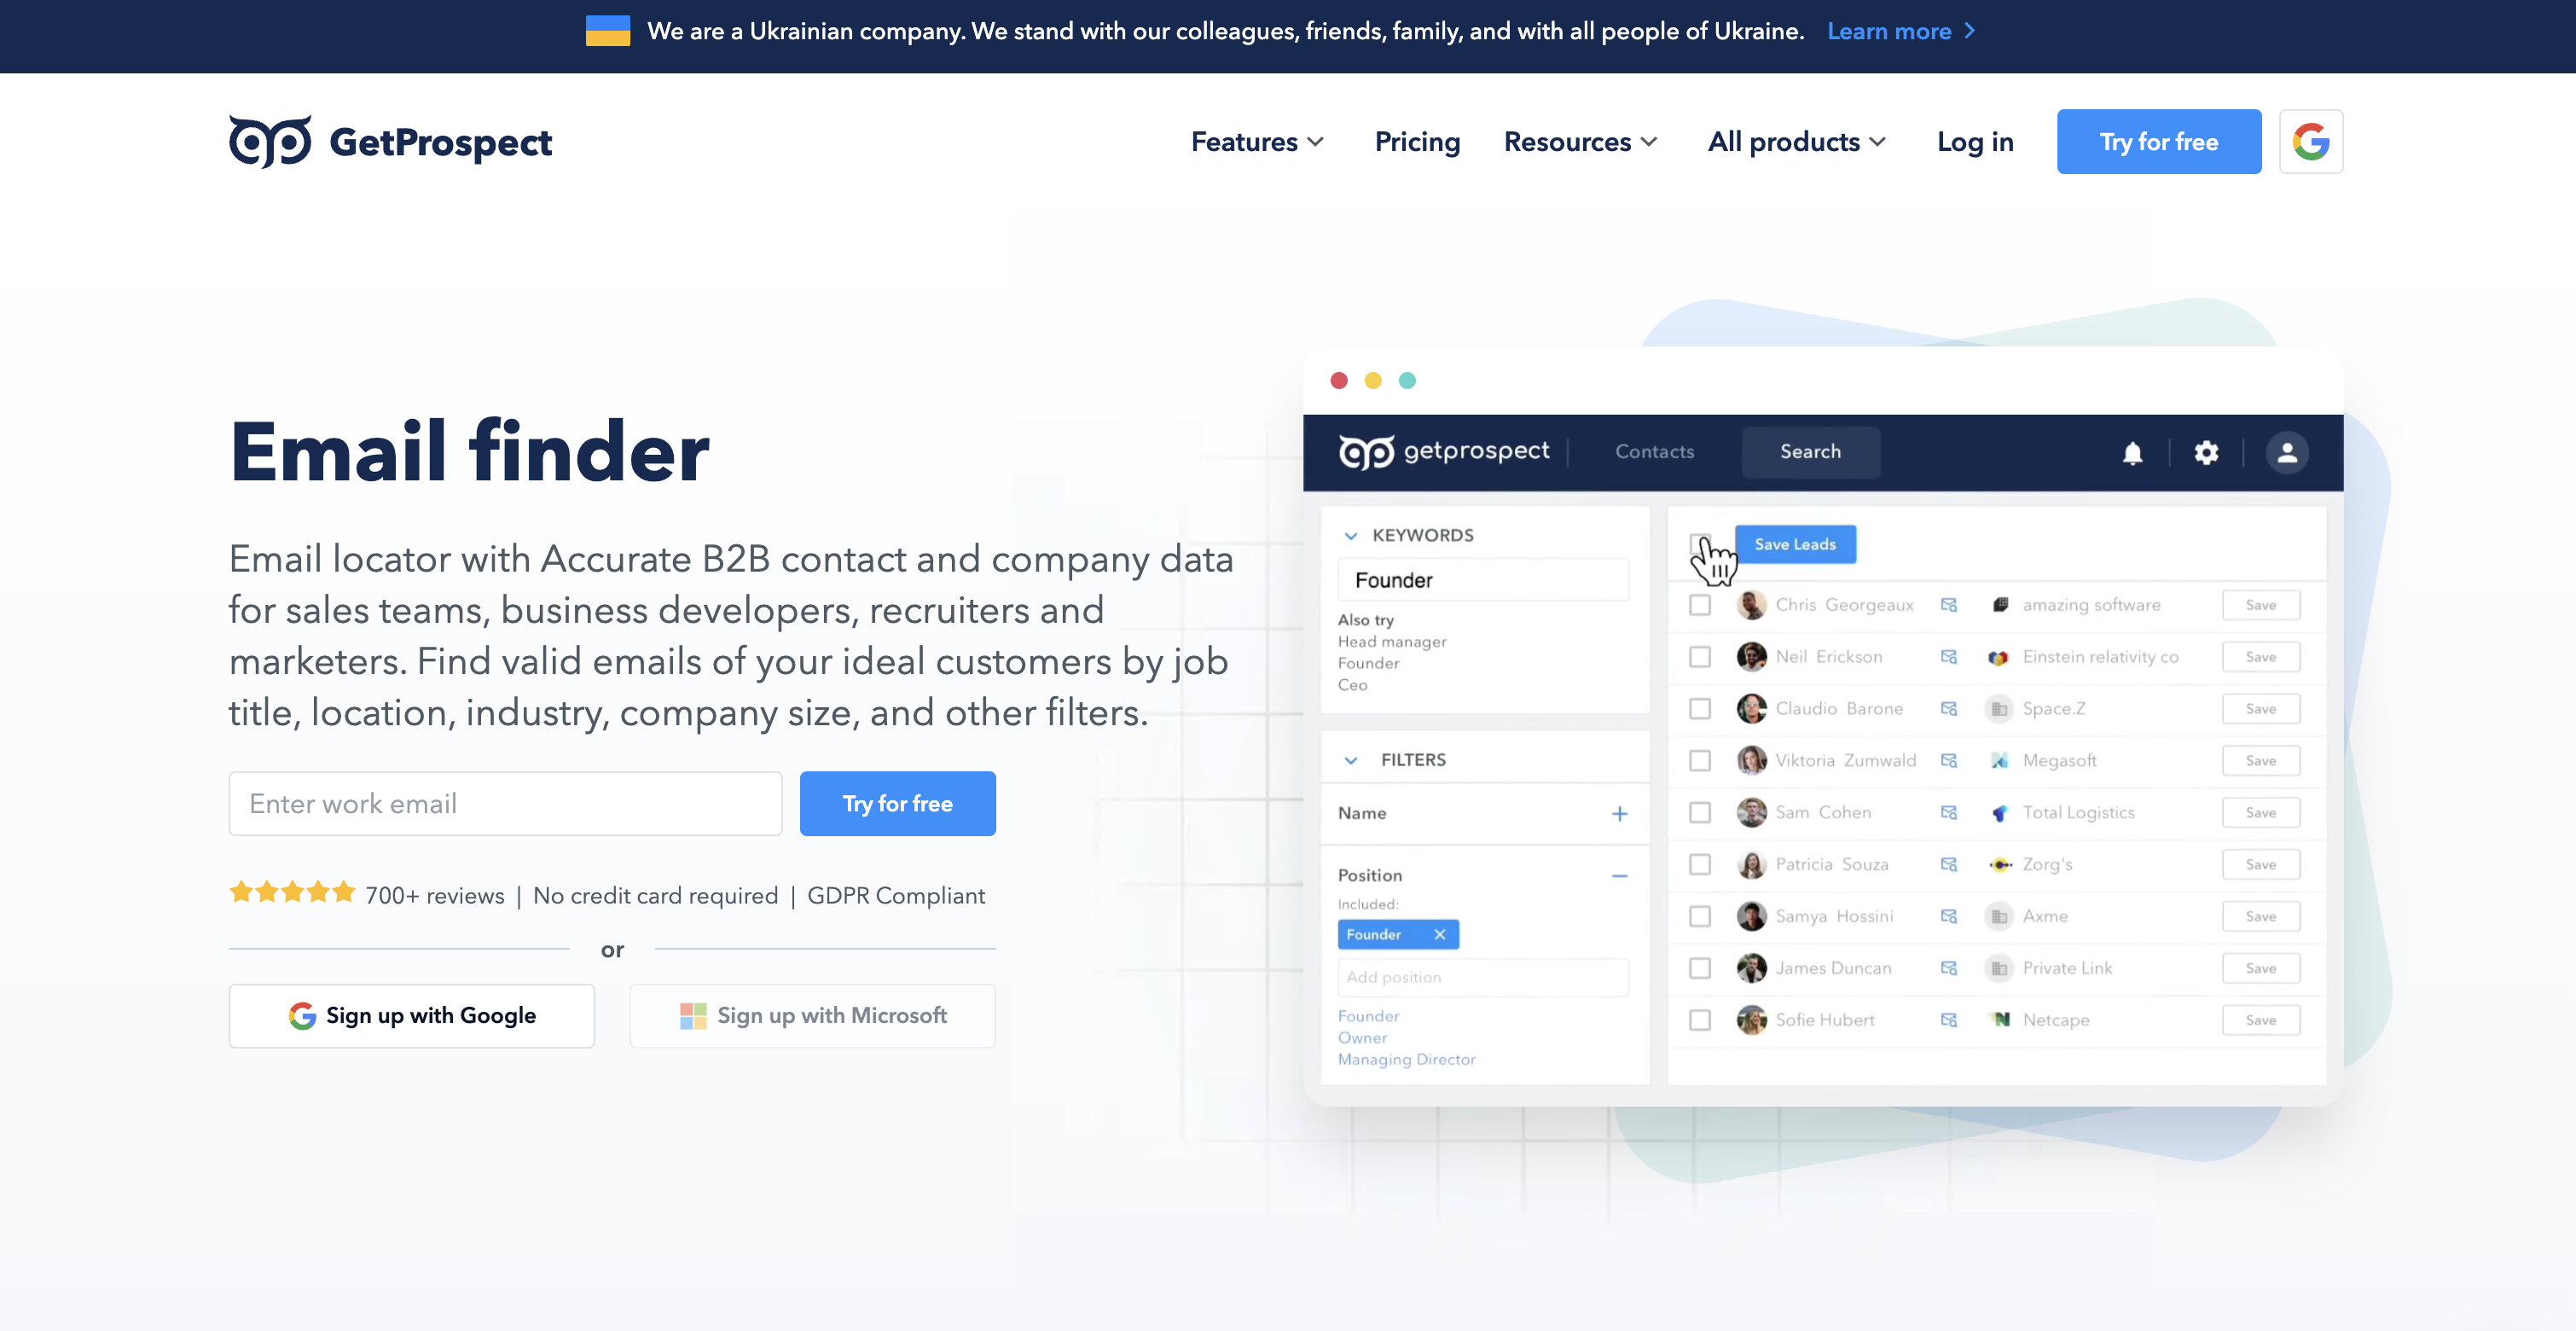Click the settings gear icon in dashboard
Image resolution: width=2576 pixels, height=1331 pixels.
[2206, 451]
